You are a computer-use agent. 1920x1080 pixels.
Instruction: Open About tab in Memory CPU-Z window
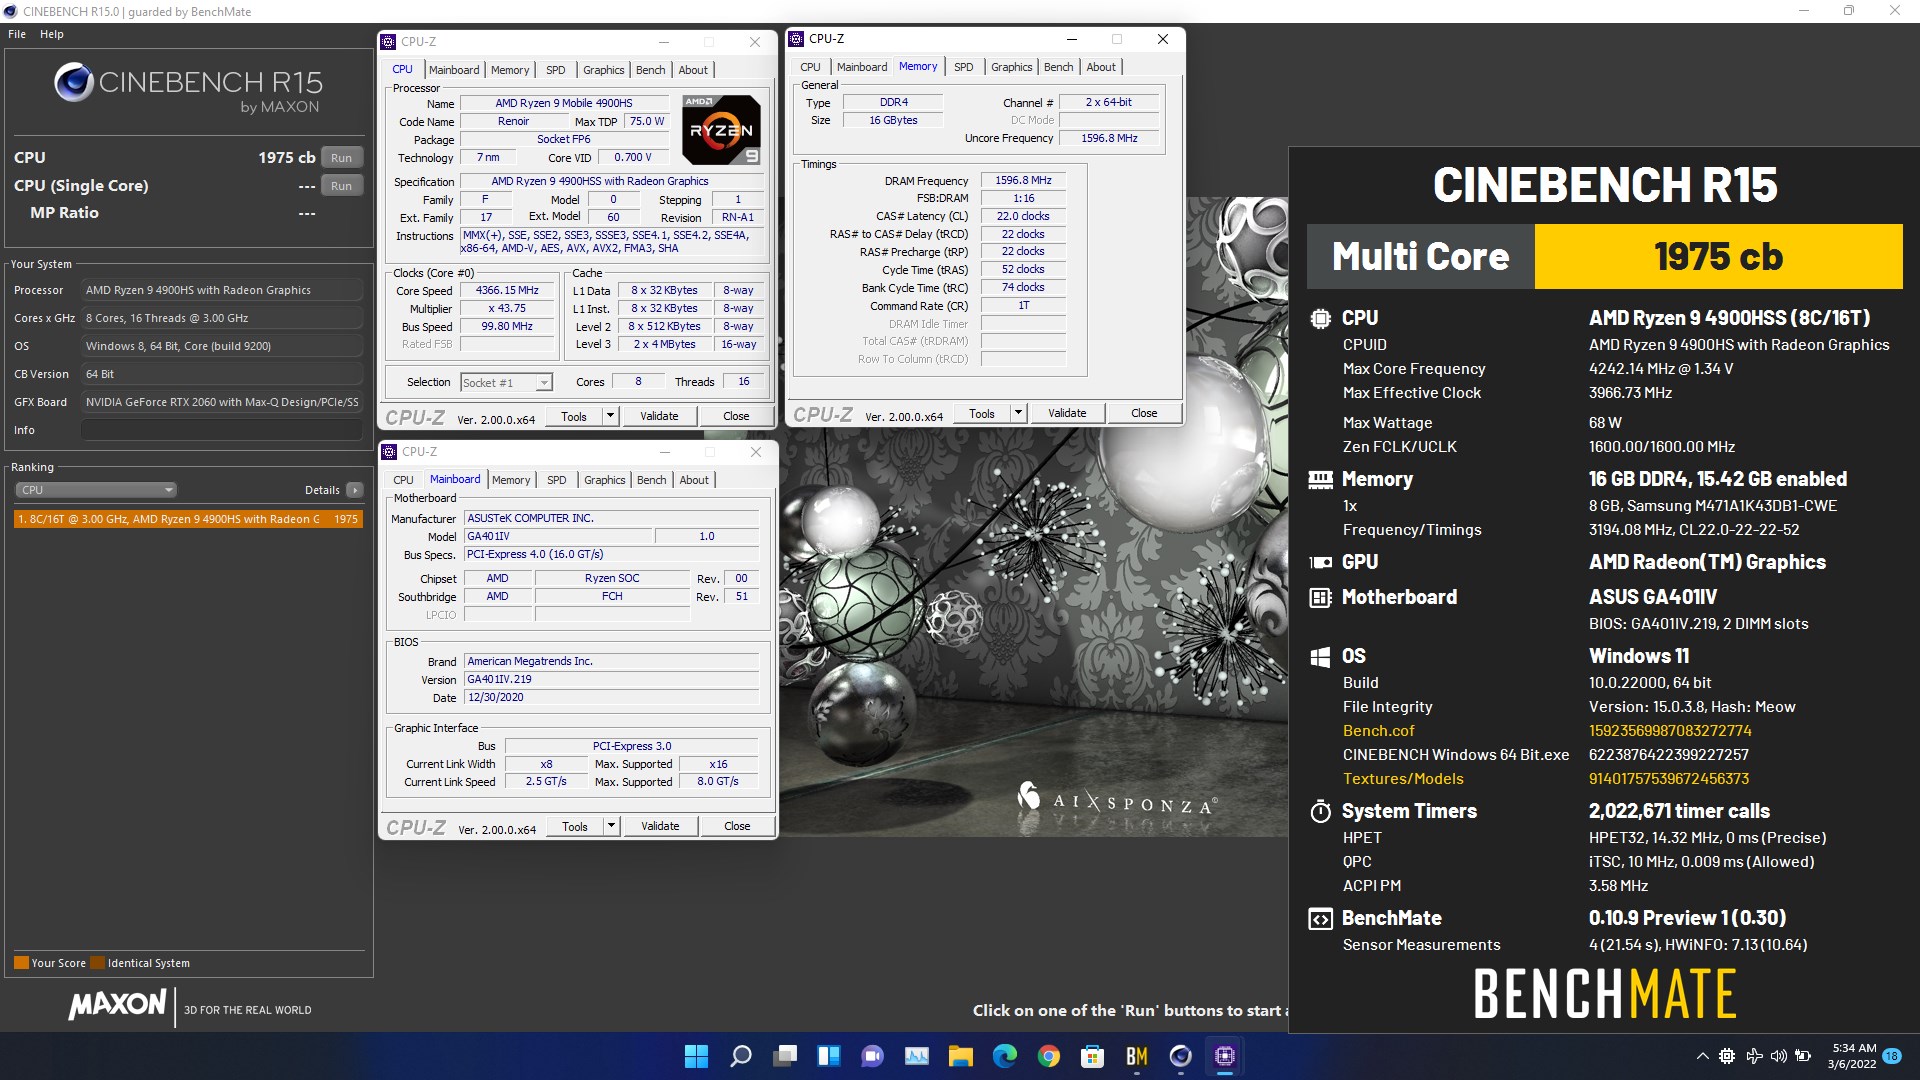(1101, 67)
